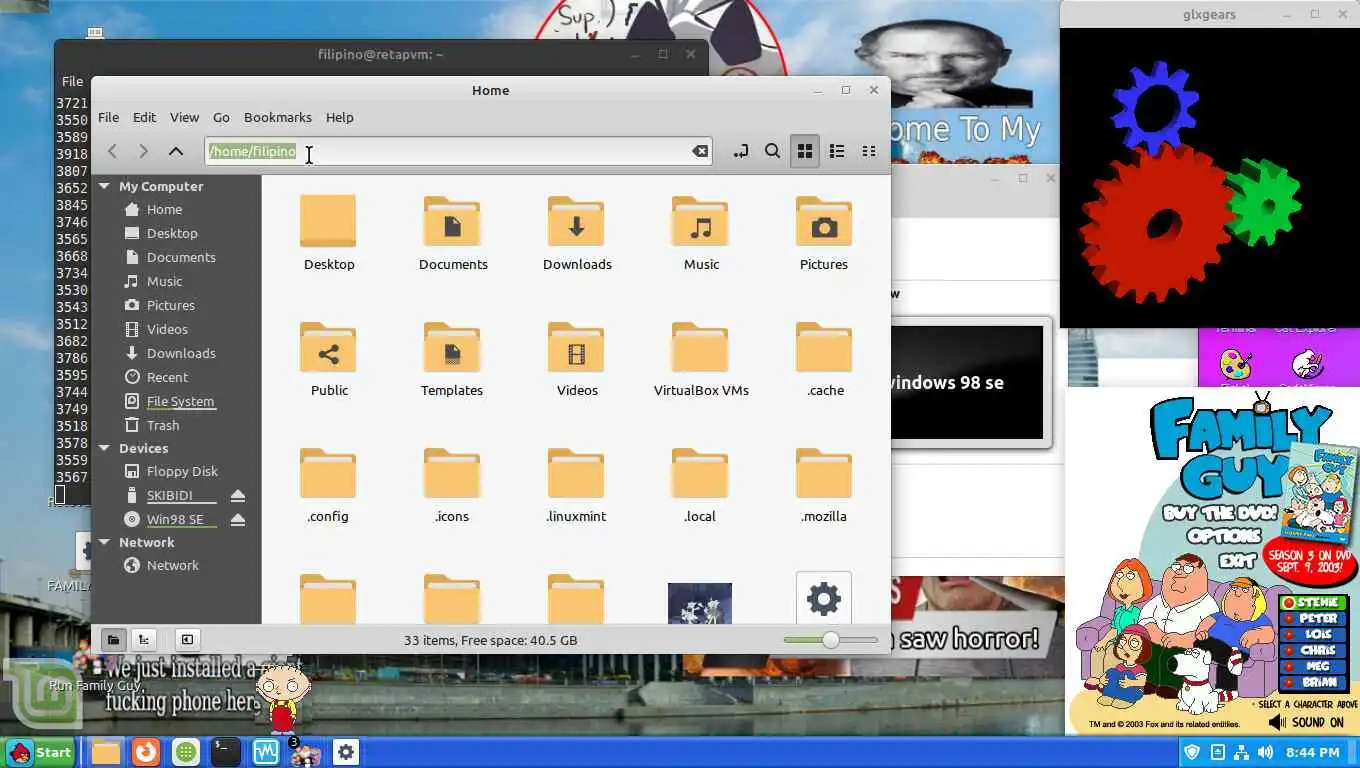Open Firefox from the taskbar
The width and height of the screenshot is (1360, 768).
click(146, 752)
